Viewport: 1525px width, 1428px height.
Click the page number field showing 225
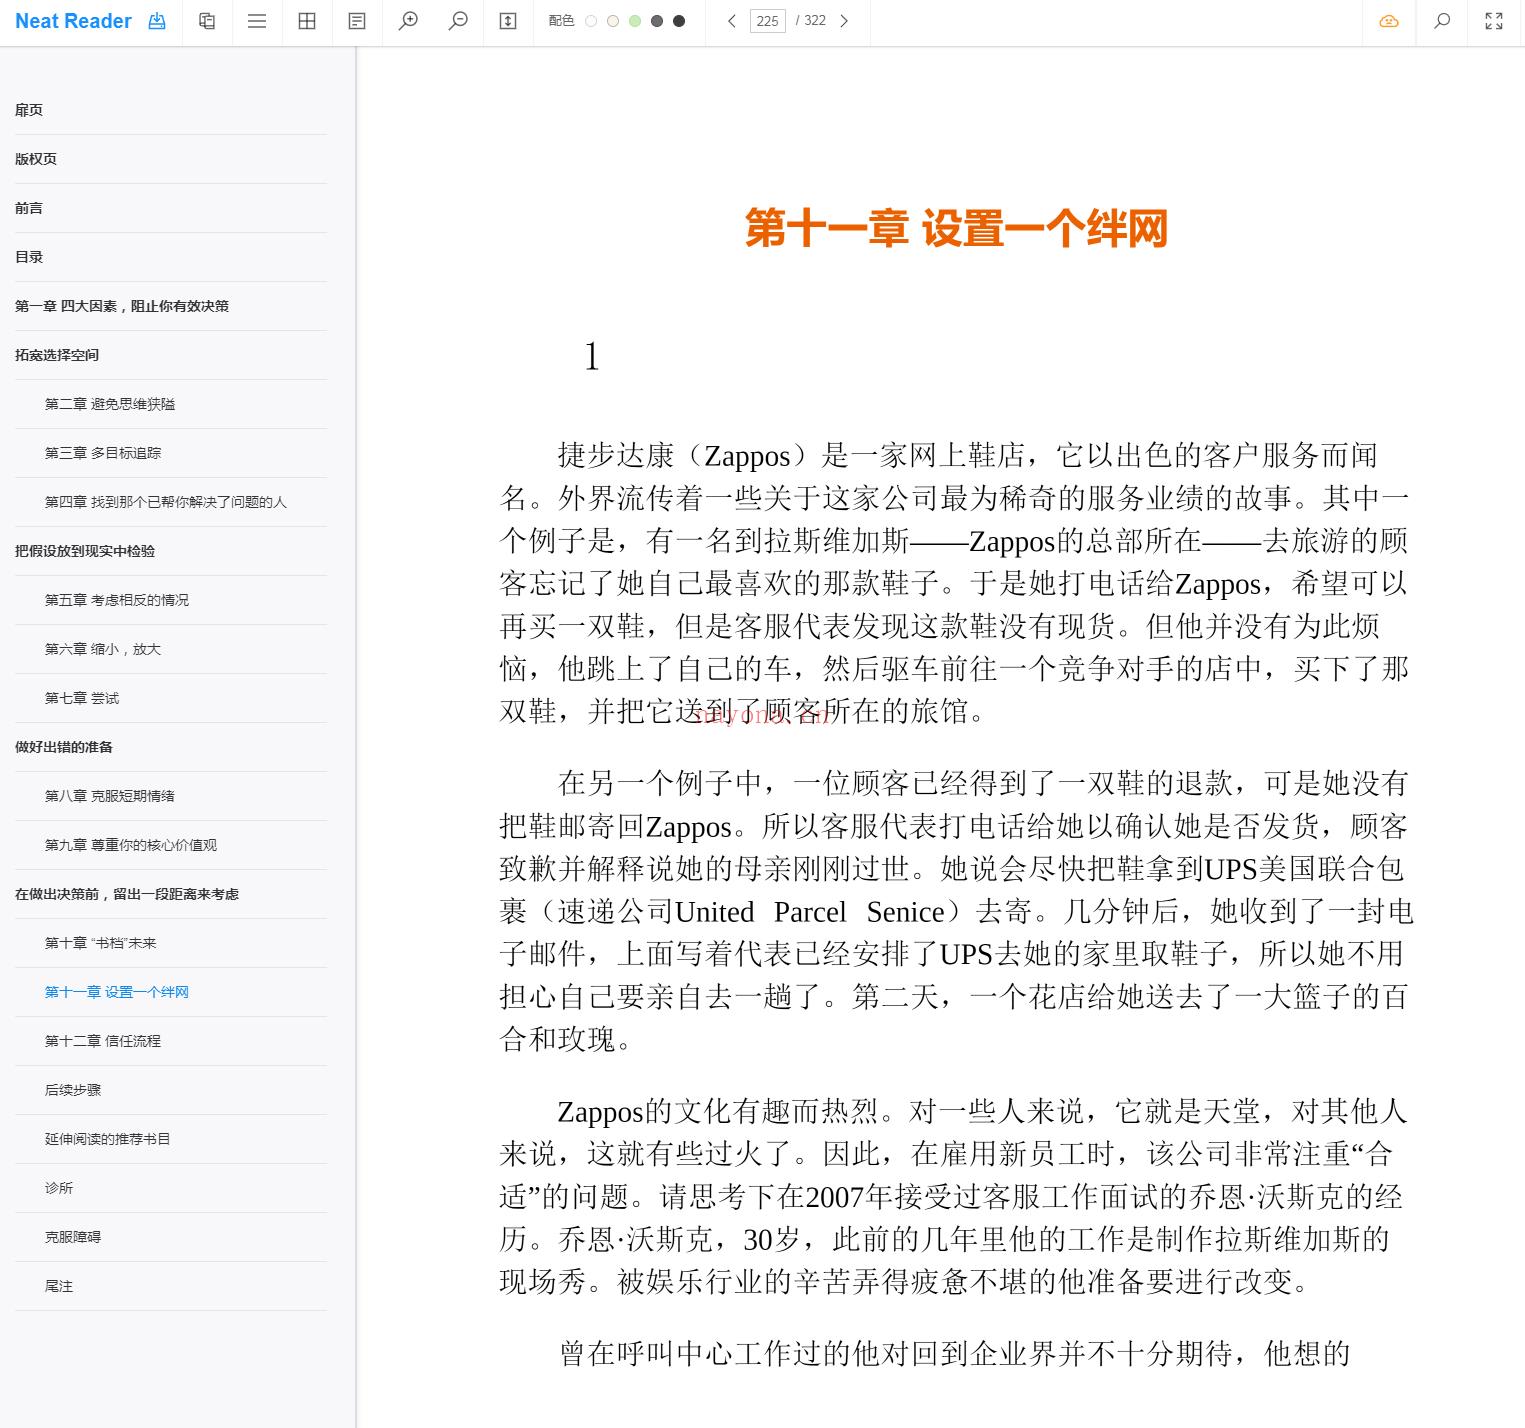coord(767,21)
